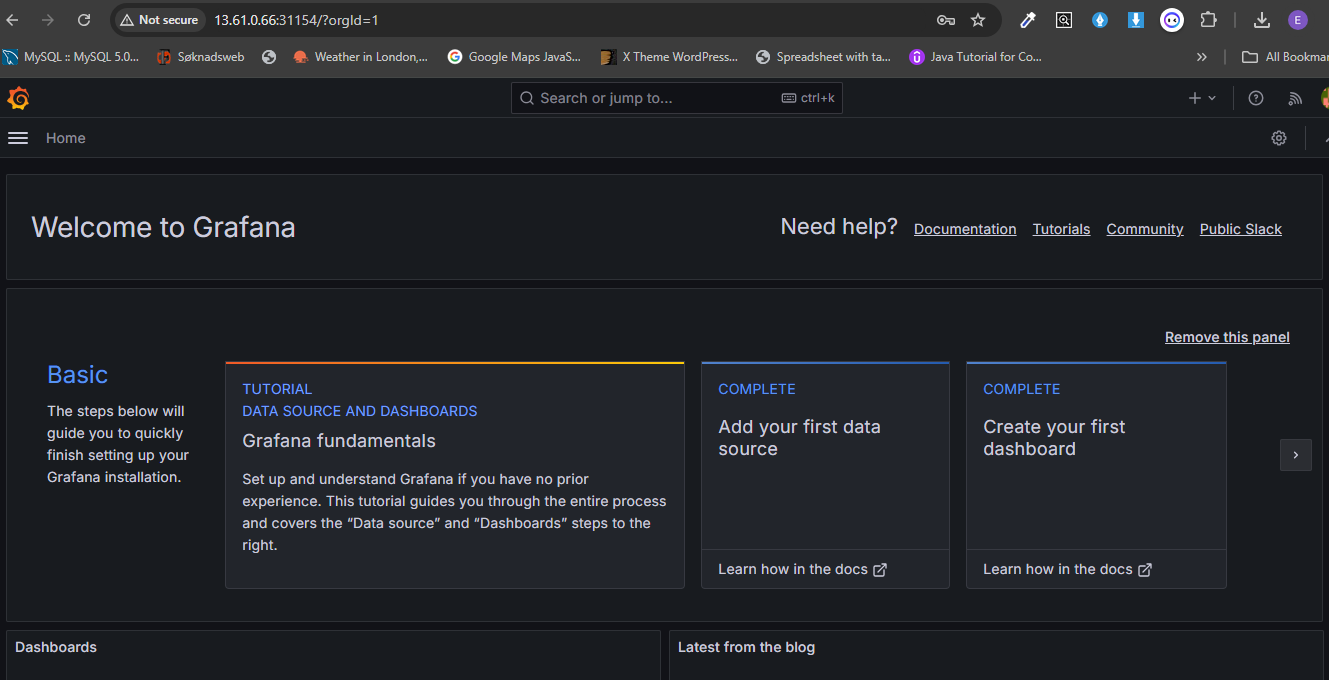Open the browser profile avatar E
This screenshot has width=1329, height=680.
1298,20
